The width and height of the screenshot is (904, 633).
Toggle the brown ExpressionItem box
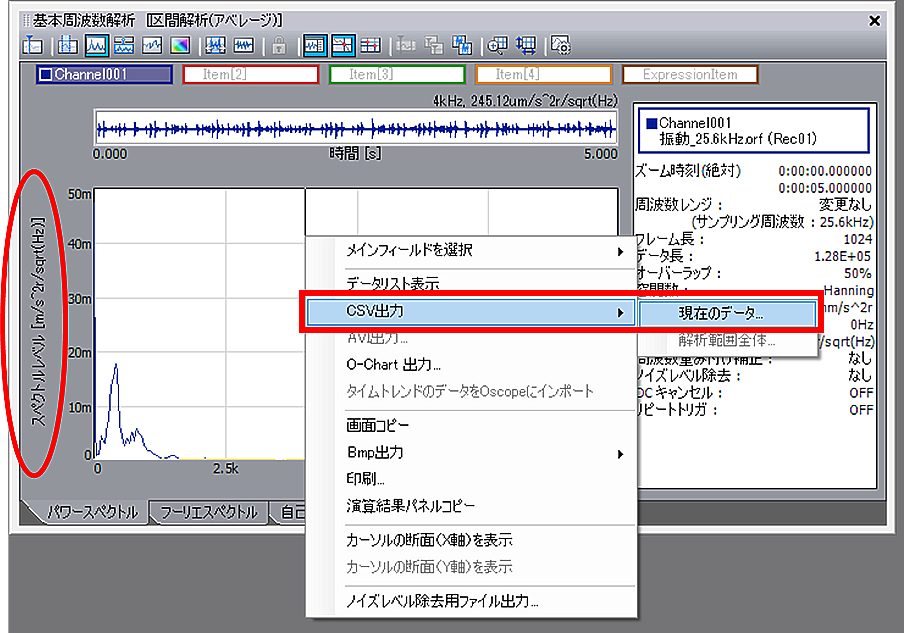[690, 74]
